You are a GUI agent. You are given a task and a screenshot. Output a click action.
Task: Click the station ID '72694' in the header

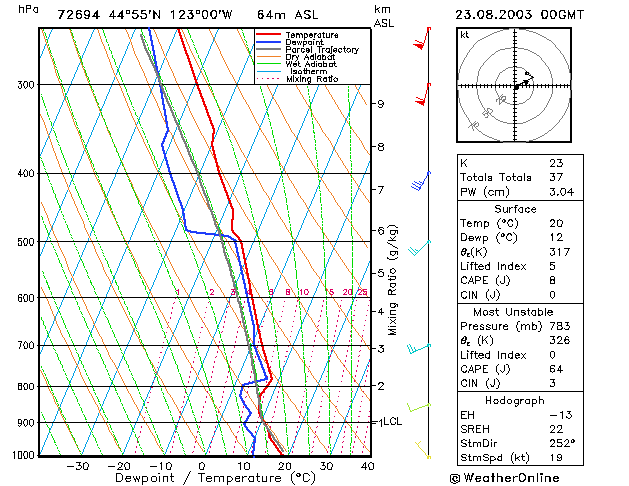(78, 15)
